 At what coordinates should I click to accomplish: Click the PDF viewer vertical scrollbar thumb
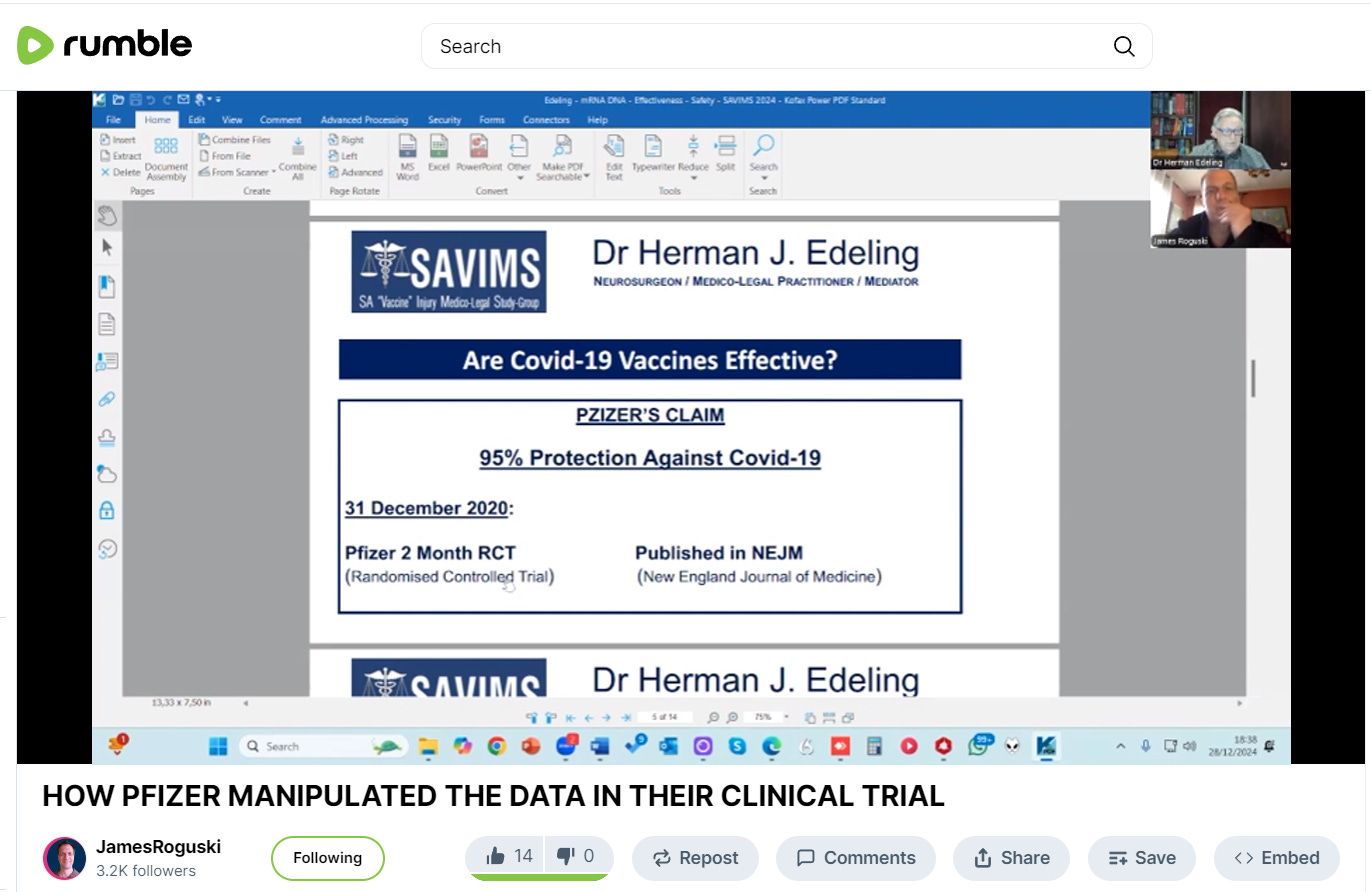click(x=1252, y=378)
